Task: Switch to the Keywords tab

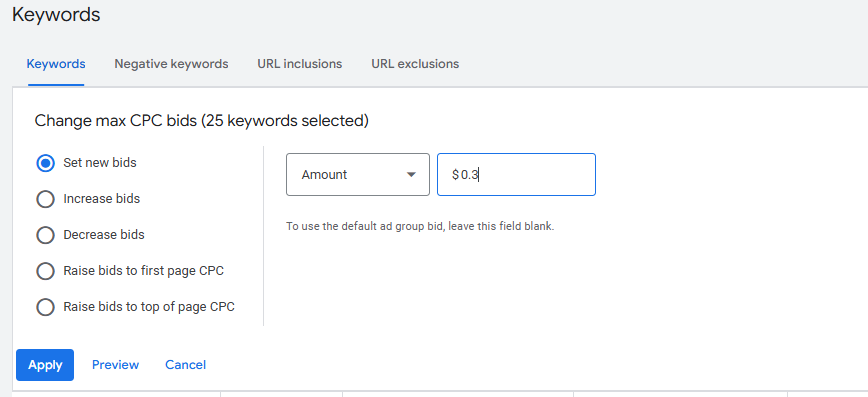Action: pos(56,64)
